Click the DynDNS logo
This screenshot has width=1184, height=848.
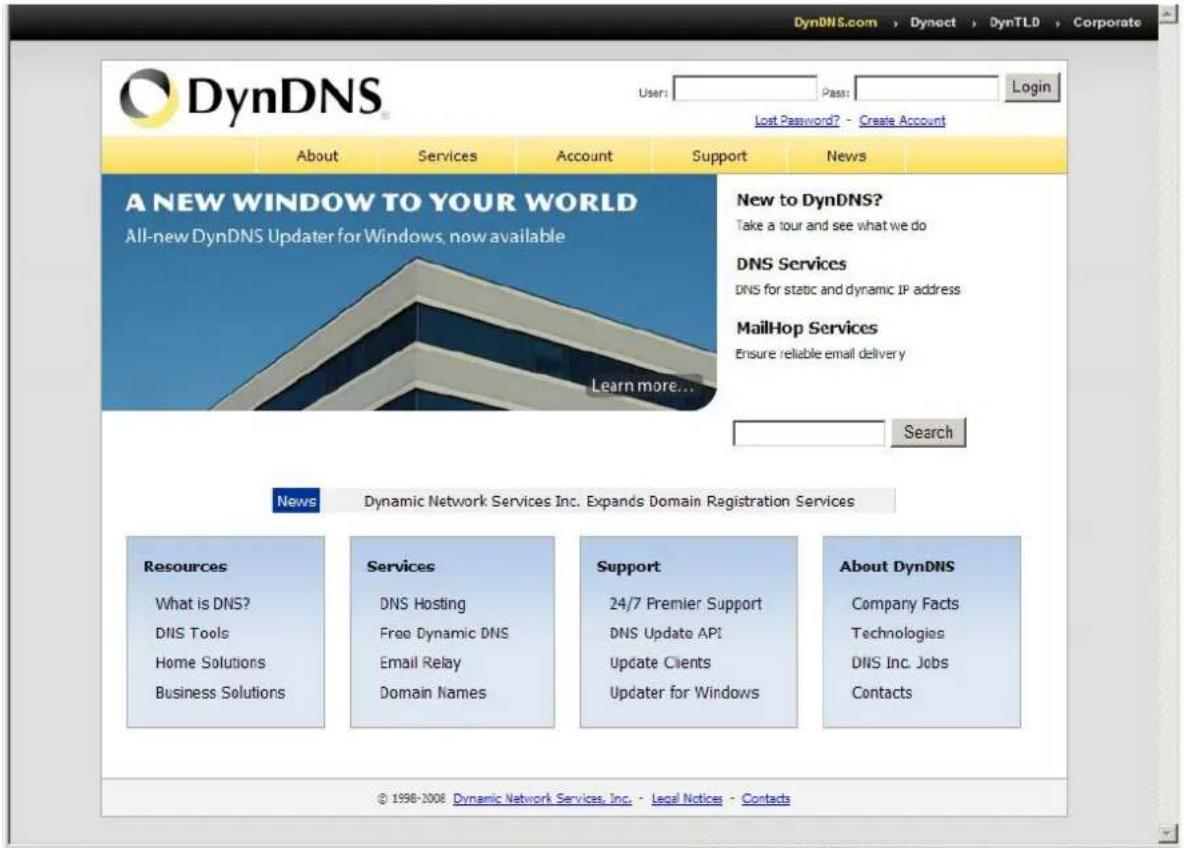253,98
